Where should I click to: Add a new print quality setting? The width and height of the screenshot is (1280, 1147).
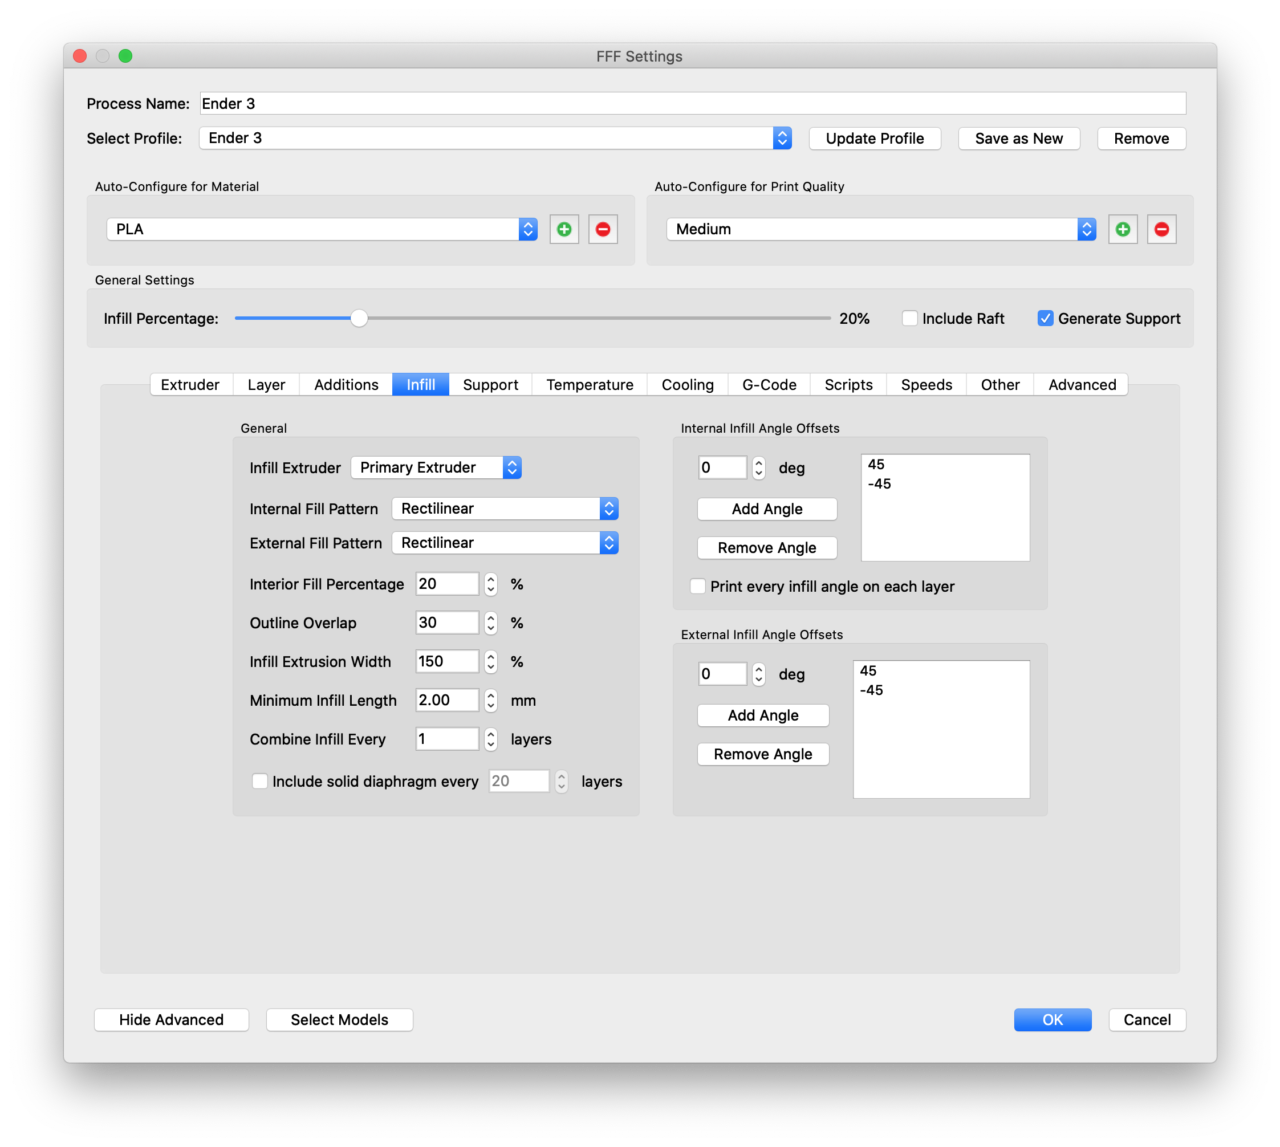pyautogui.click(x=1122, y=229)
